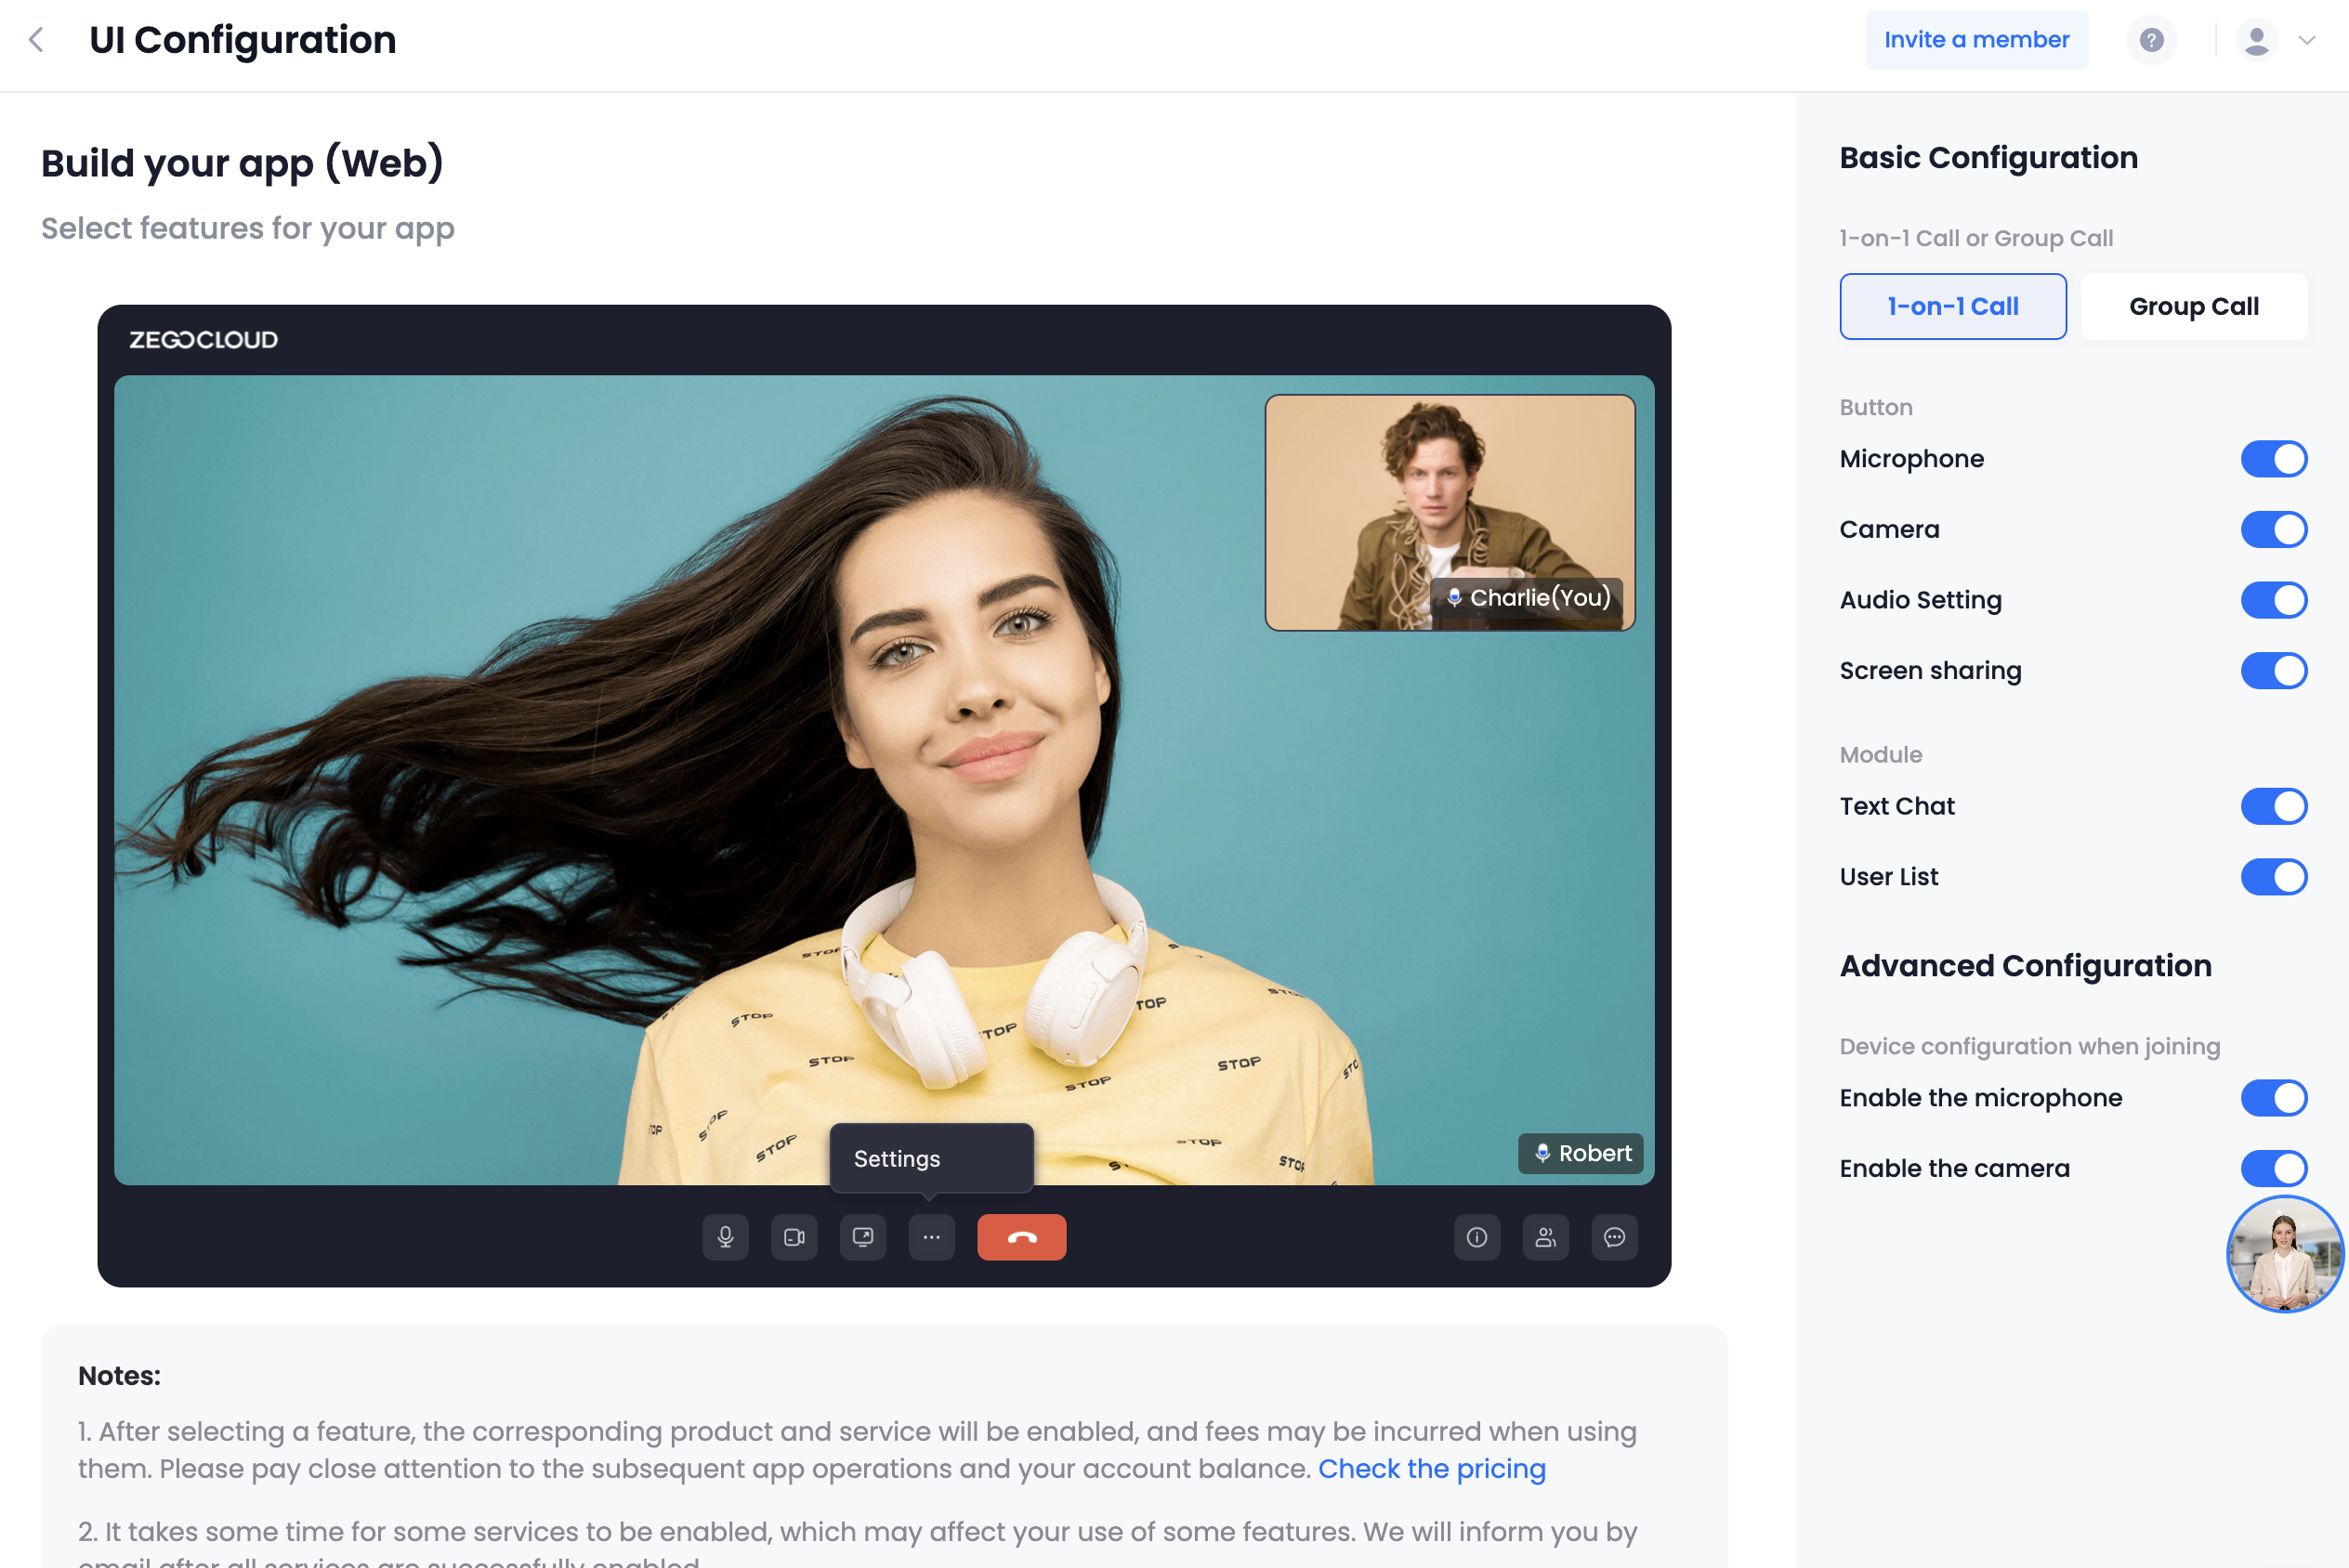Open the room info icon
The width and height of the screenshot is (2349, 1568).
pyautogui.click(x=1476, y=1237)
